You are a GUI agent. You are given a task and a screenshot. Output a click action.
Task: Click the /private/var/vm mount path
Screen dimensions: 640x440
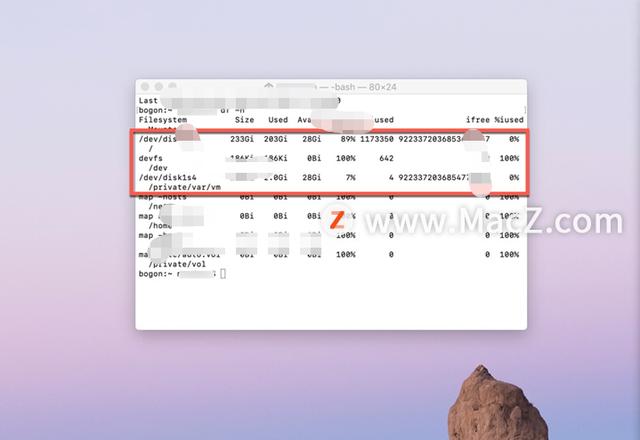tap(185, 187)
